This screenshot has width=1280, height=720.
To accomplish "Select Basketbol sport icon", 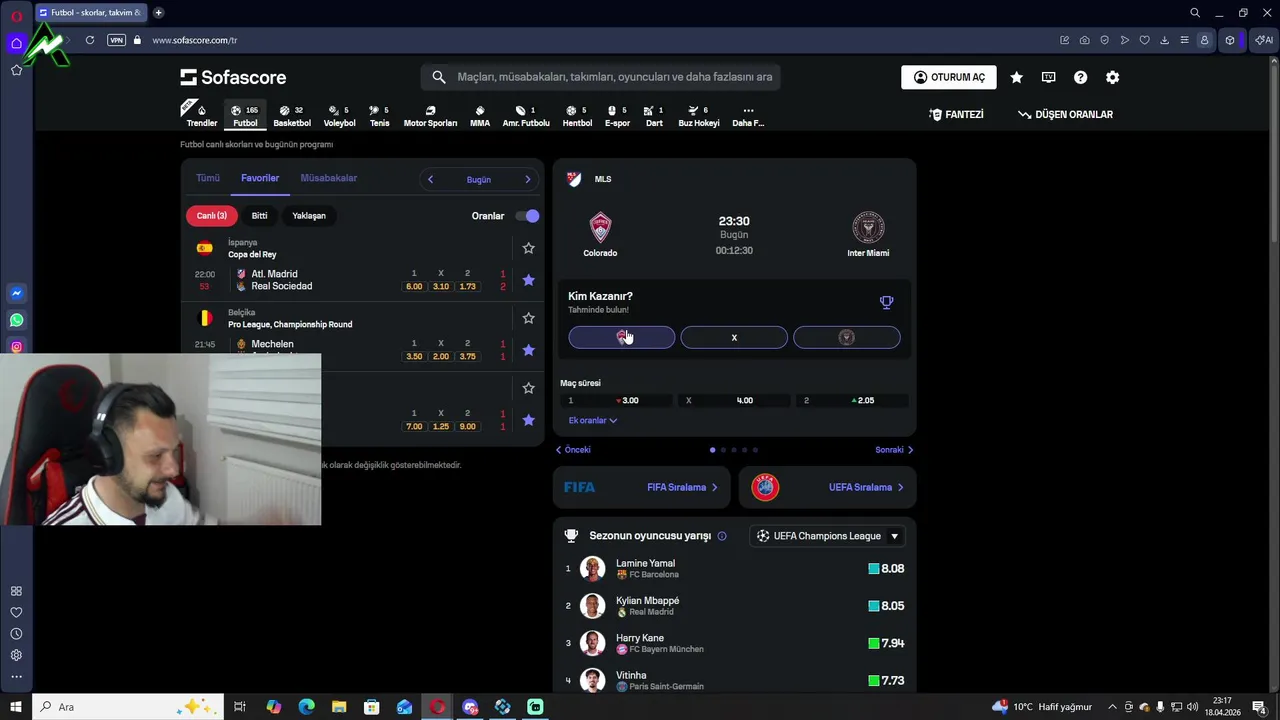I will [x=292, y=116].
